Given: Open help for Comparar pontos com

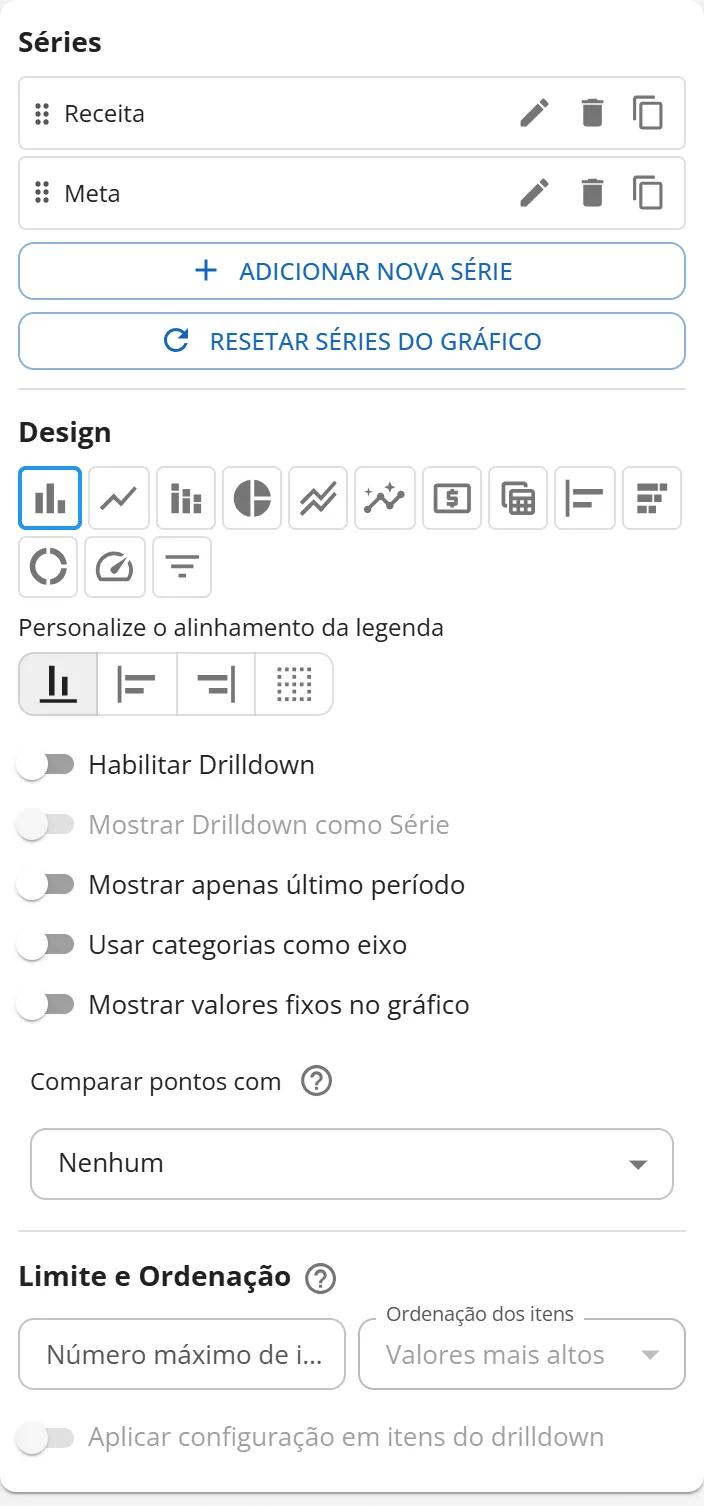Looking at the screenshot, I should [317, 1082].
